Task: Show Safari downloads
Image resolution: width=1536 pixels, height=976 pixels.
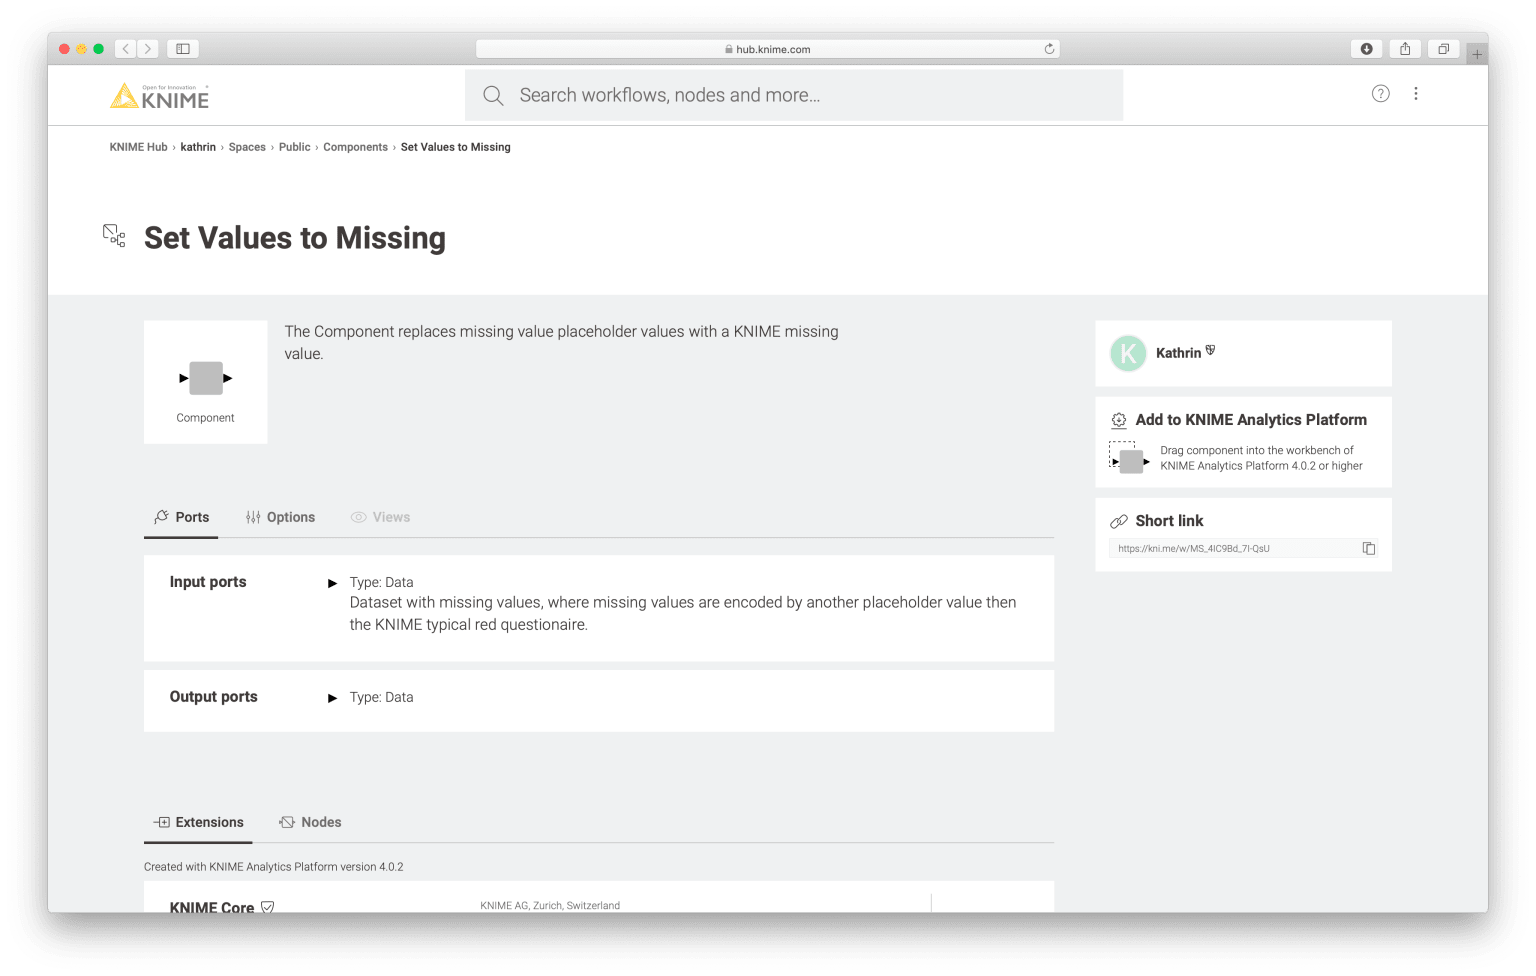Action: 1366,49
